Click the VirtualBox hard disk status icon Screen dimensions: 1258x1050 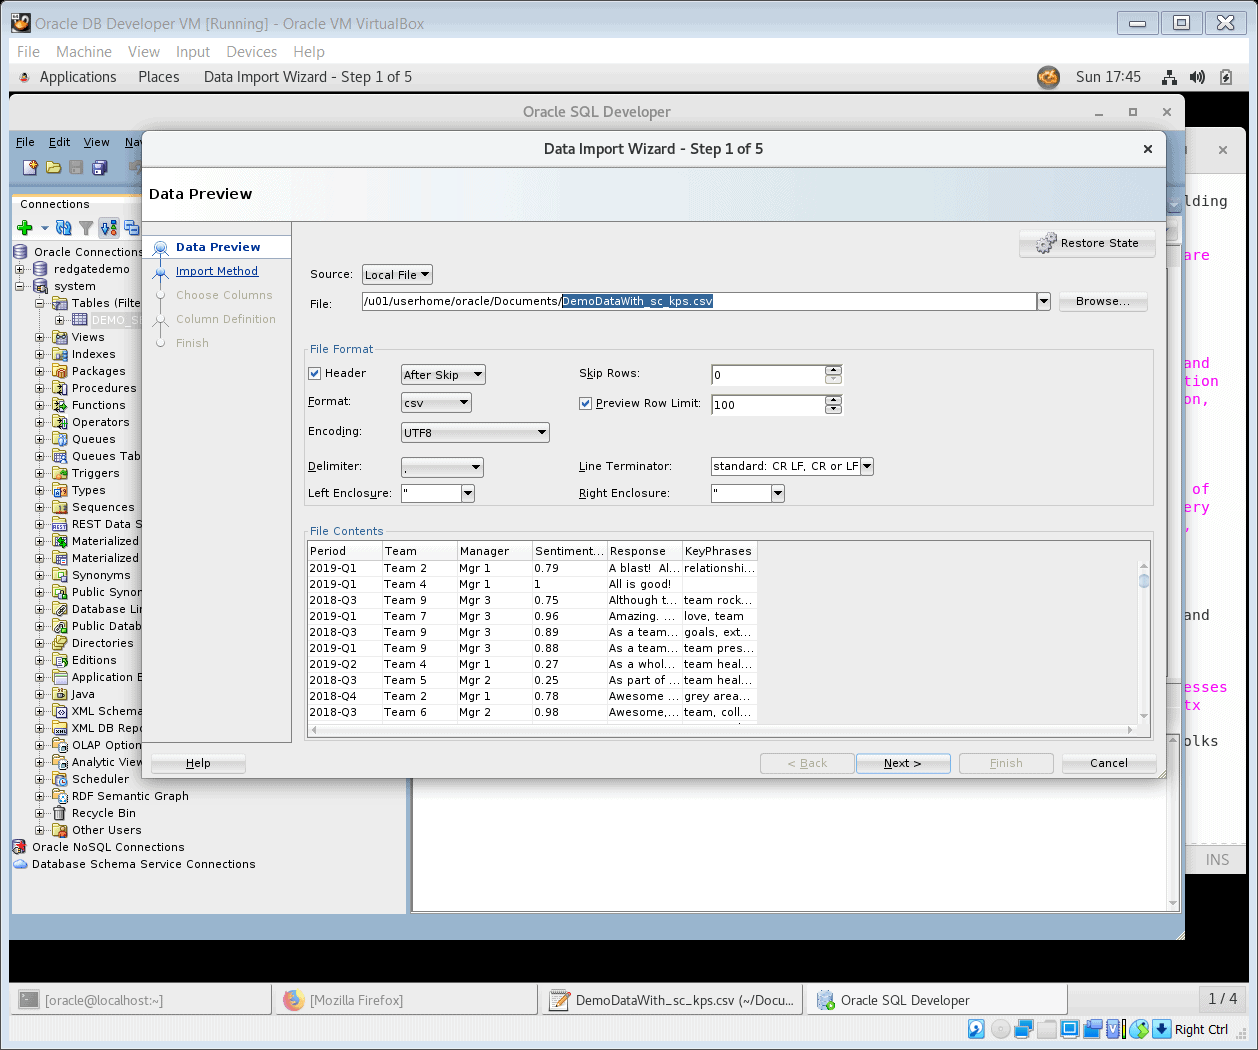tap(976, 1029)
